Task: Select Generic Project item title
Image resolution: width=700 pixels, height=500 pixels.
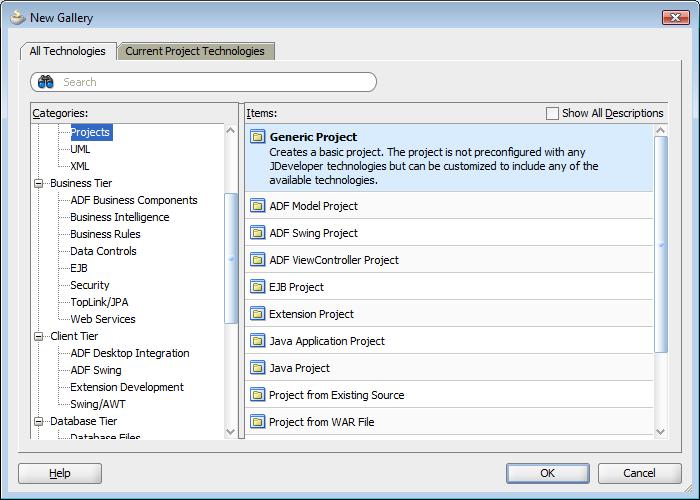Action: click(313, 137)
